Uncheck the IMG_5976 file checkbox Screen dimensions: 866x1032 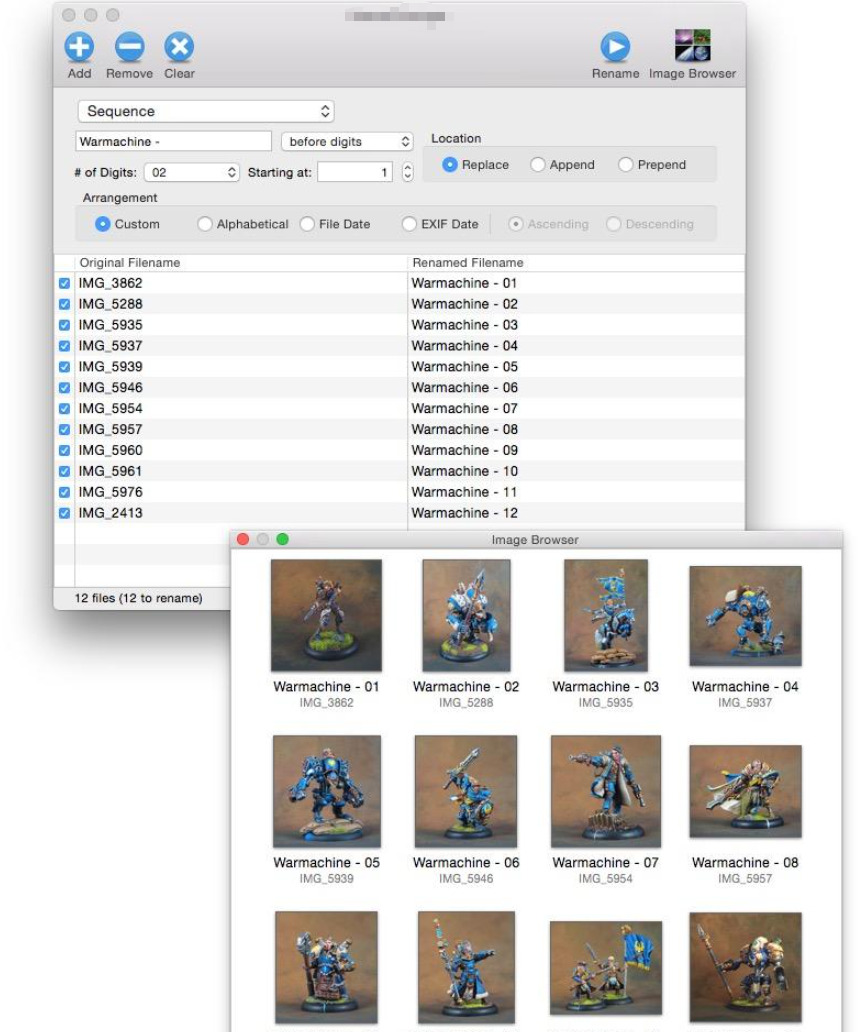tap(64, 492)
